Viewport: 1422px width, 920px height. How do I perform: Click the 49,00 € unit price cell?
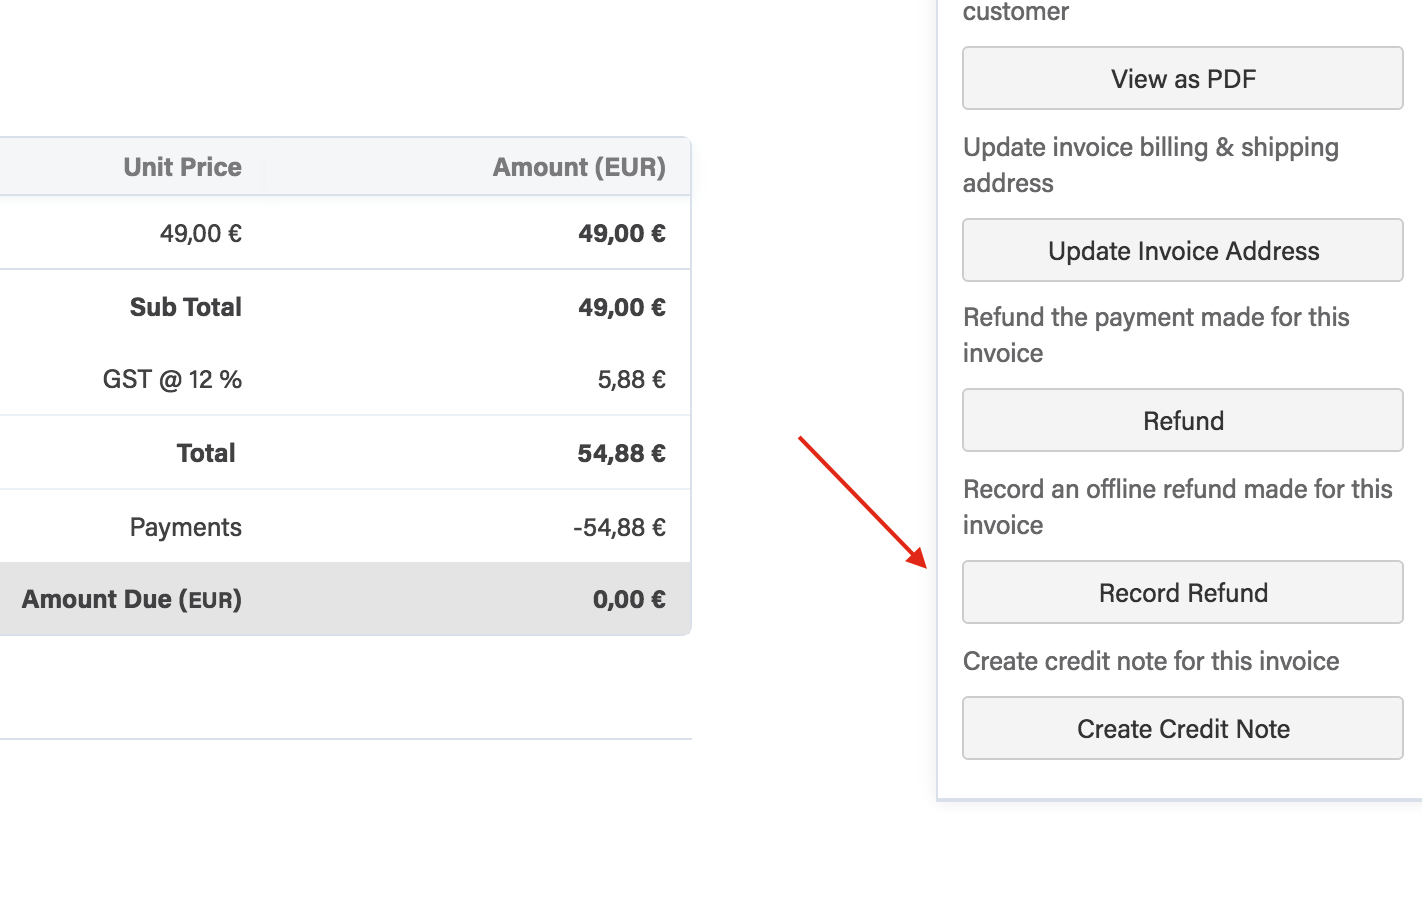(201, 233)
